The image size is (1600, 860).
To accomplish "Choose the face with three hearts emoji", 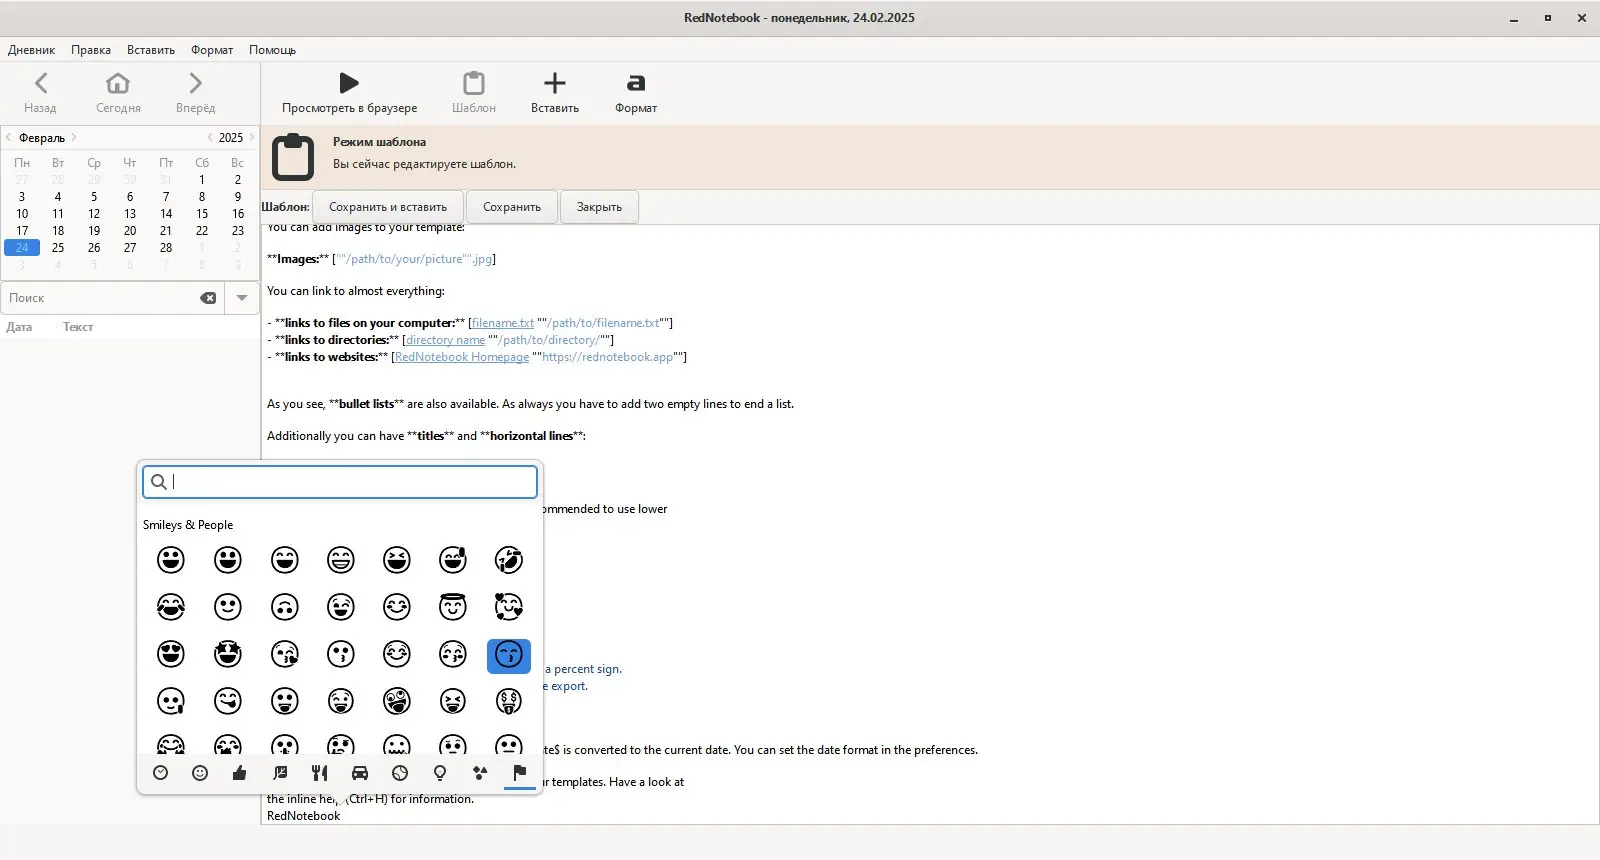I will (509, 607).
